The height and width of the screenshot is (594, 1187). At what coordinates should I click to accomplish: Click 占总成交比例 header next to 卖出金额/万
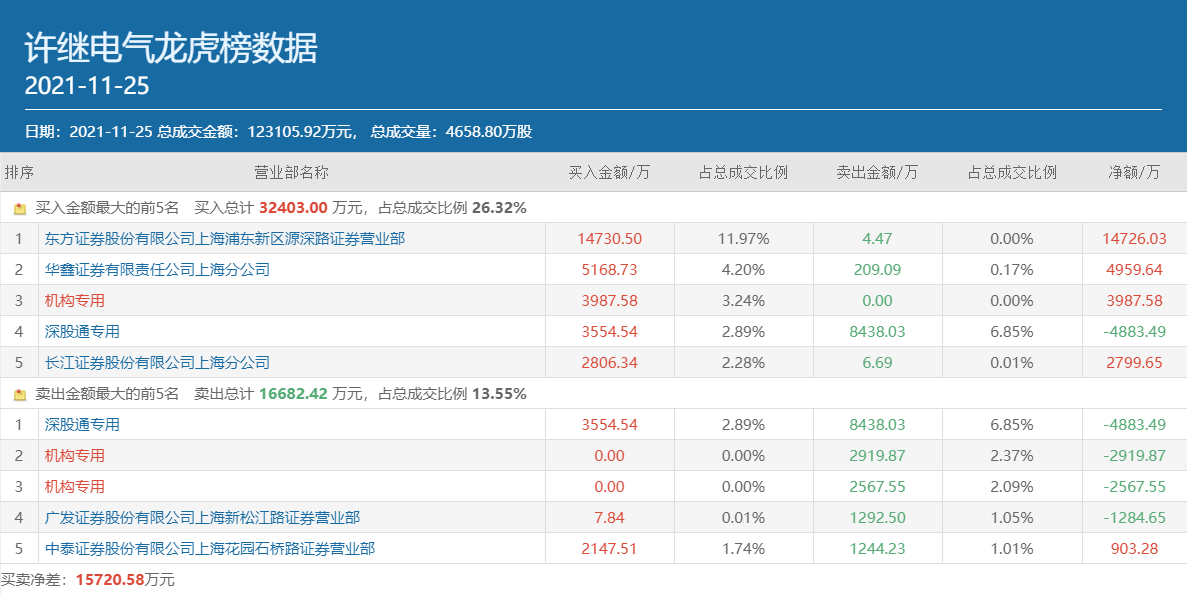point(1012,173)
